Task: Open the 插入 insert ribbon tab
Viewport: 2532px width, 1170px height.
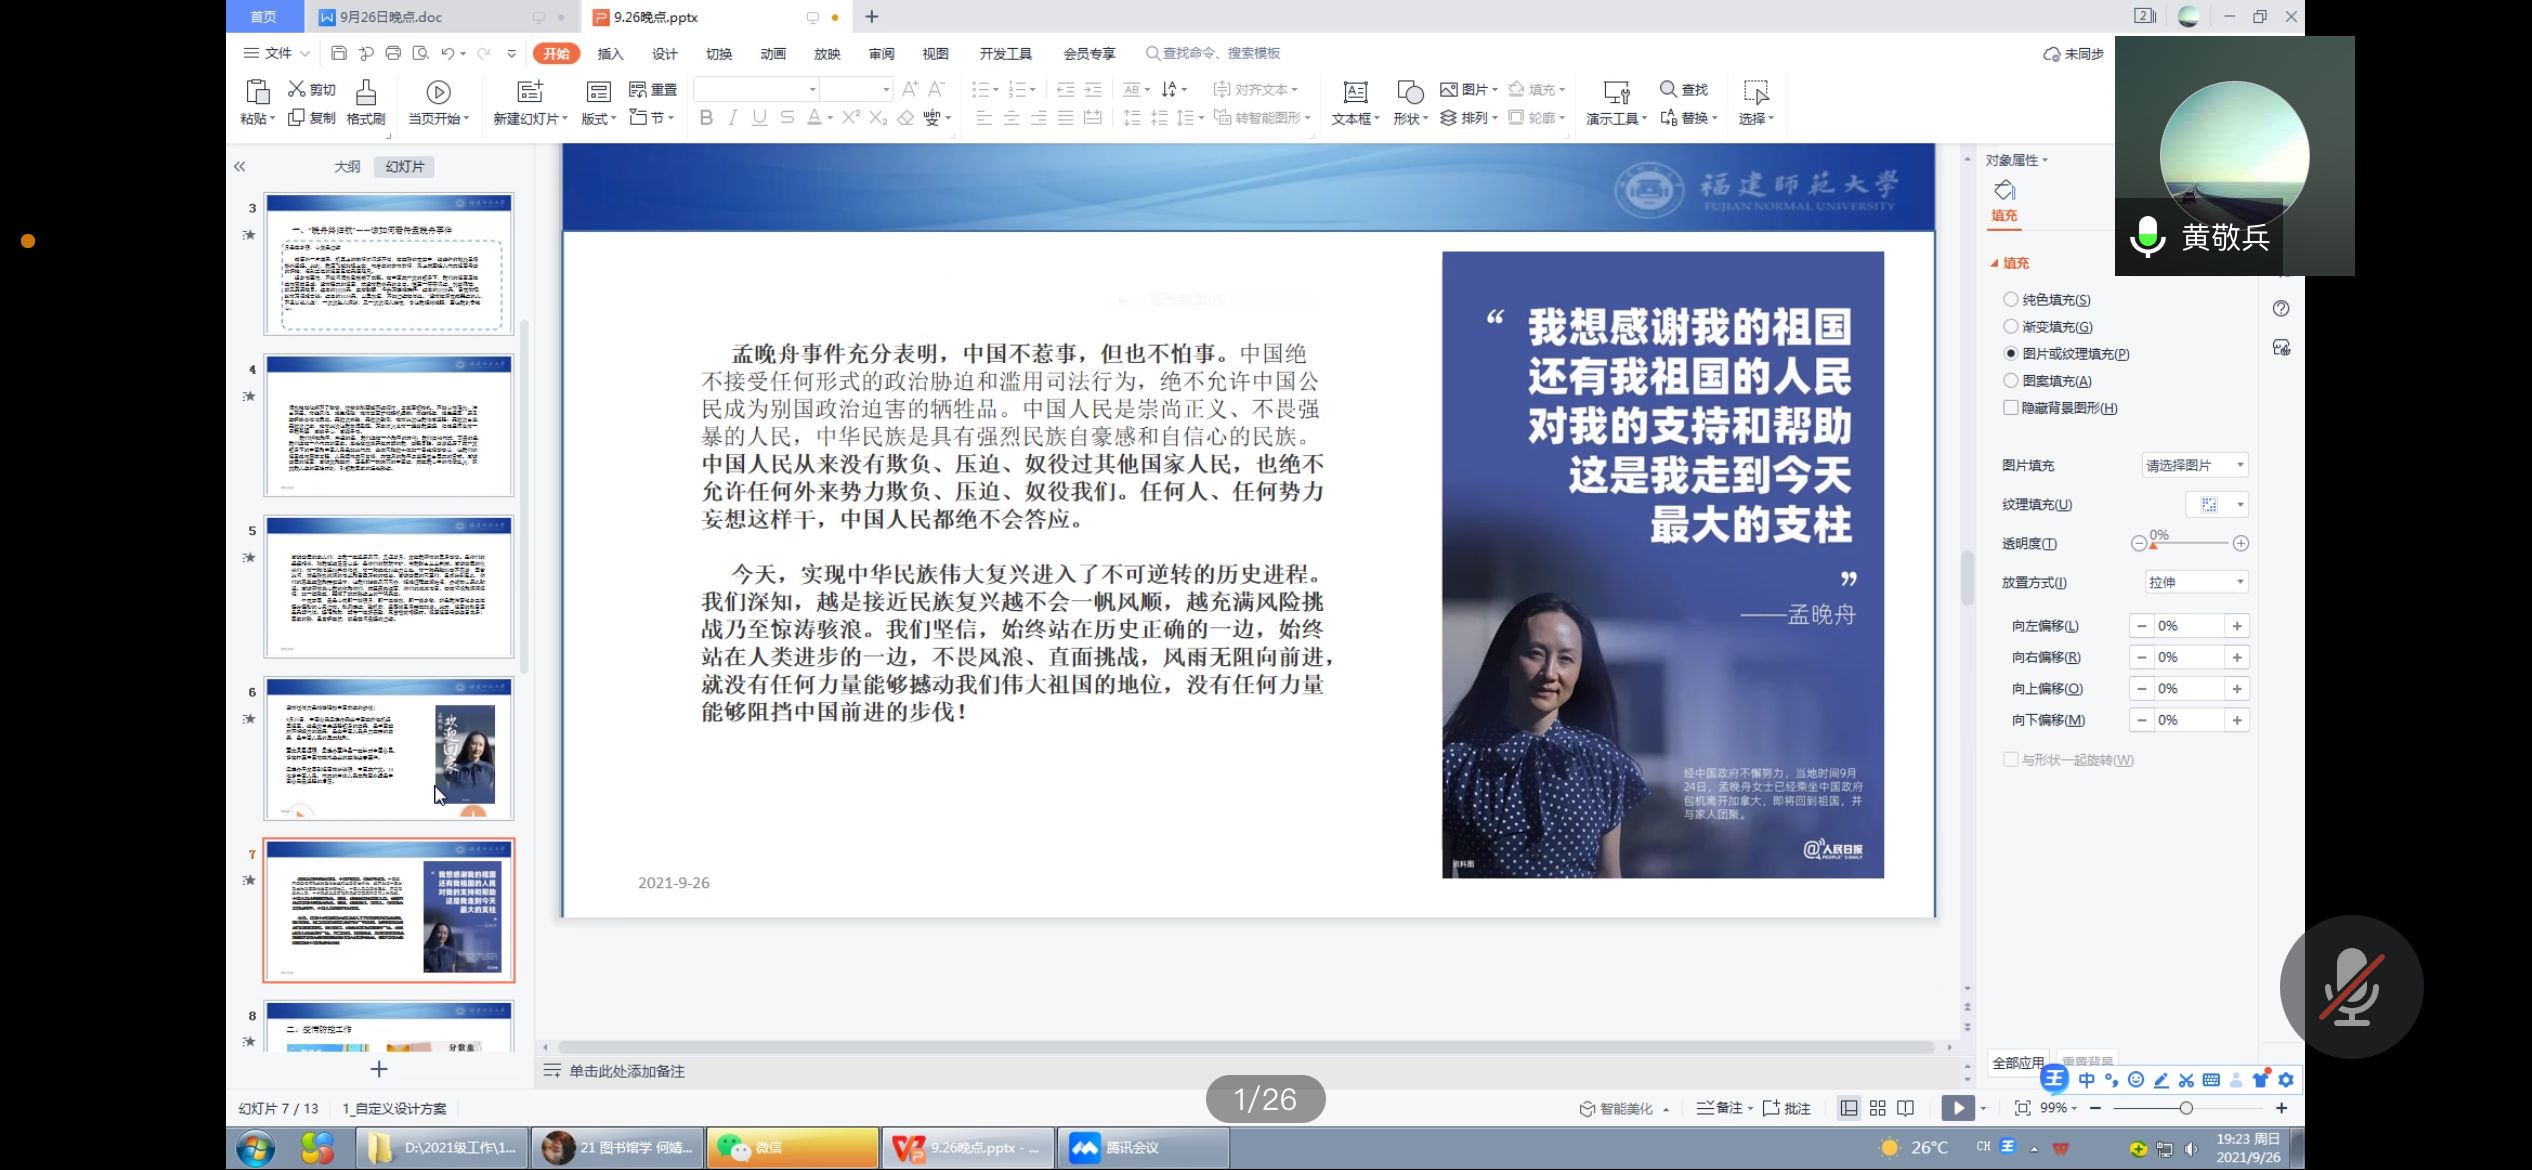Action: 610,54
